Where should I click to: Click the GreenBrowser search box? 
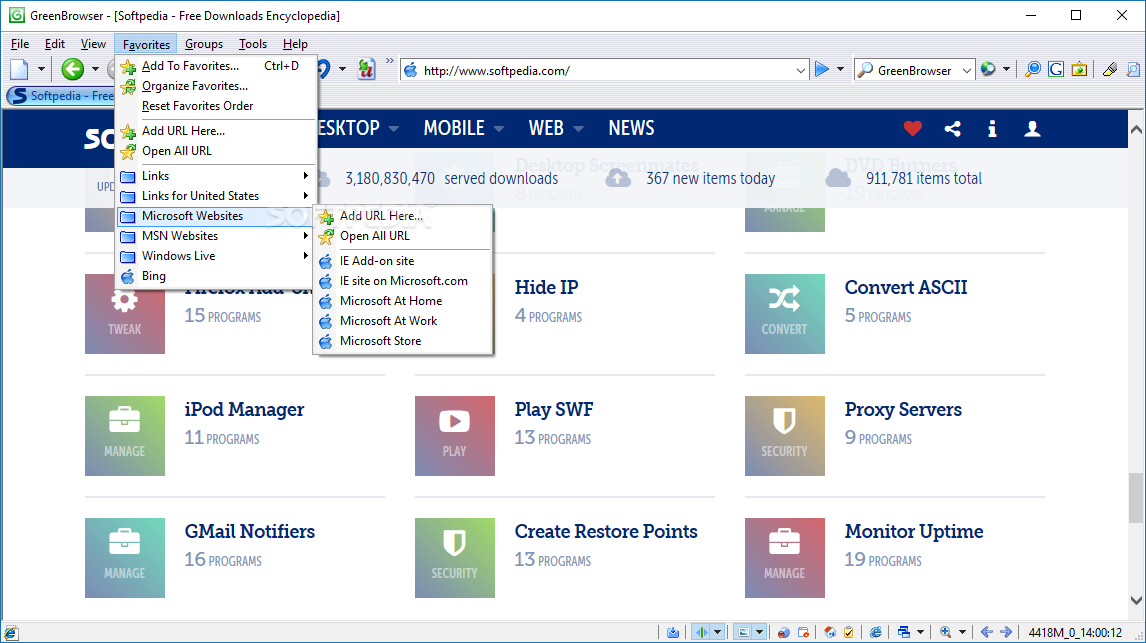(x=913, y=71)
